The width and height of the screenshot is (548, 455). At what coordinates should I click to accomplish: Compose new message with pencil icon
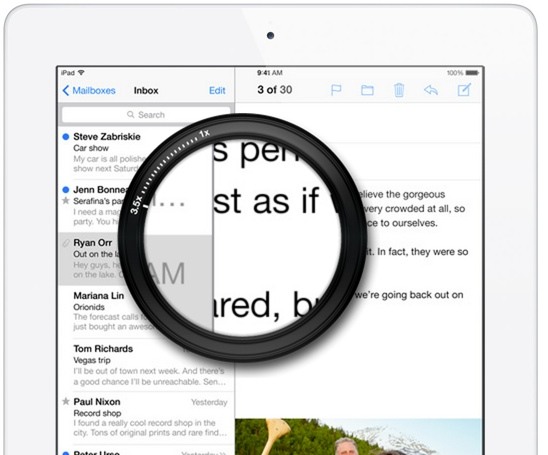coord(464,89)
